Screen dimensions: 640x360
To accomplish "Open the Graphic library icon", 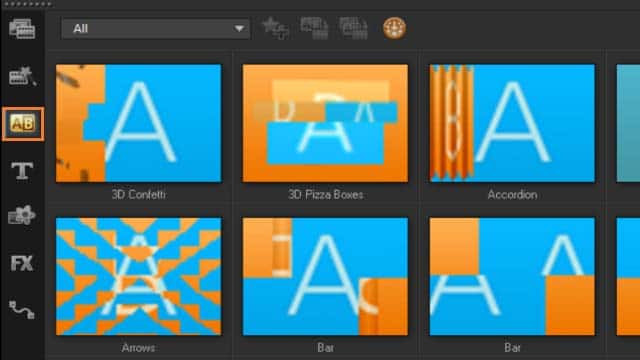I will (22, 216).
